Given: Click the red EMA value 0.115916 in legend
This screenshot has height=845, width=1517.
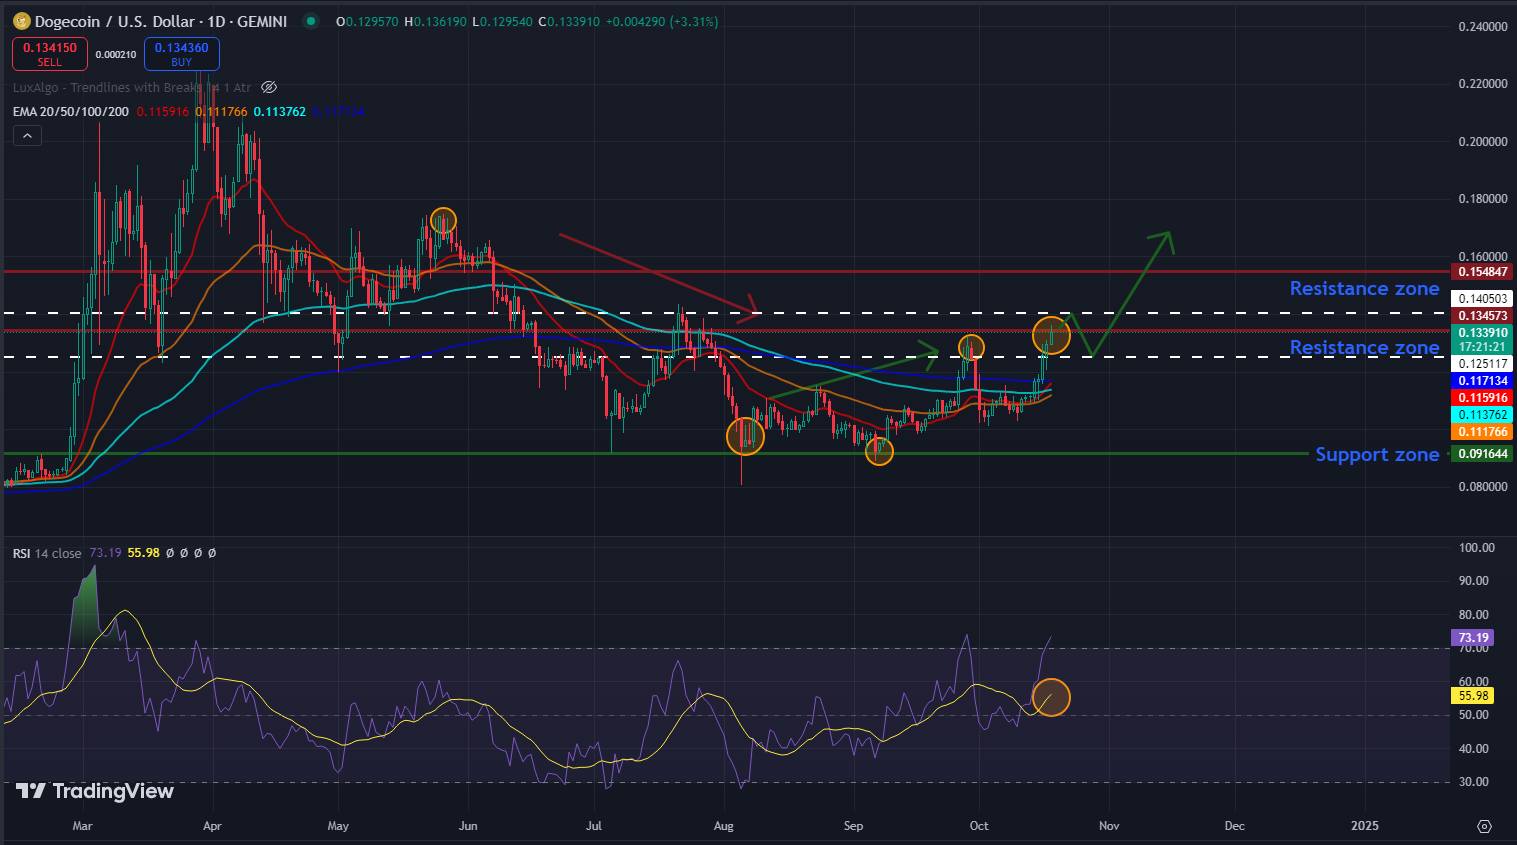Looking at the screenshot, I should 163,112.
